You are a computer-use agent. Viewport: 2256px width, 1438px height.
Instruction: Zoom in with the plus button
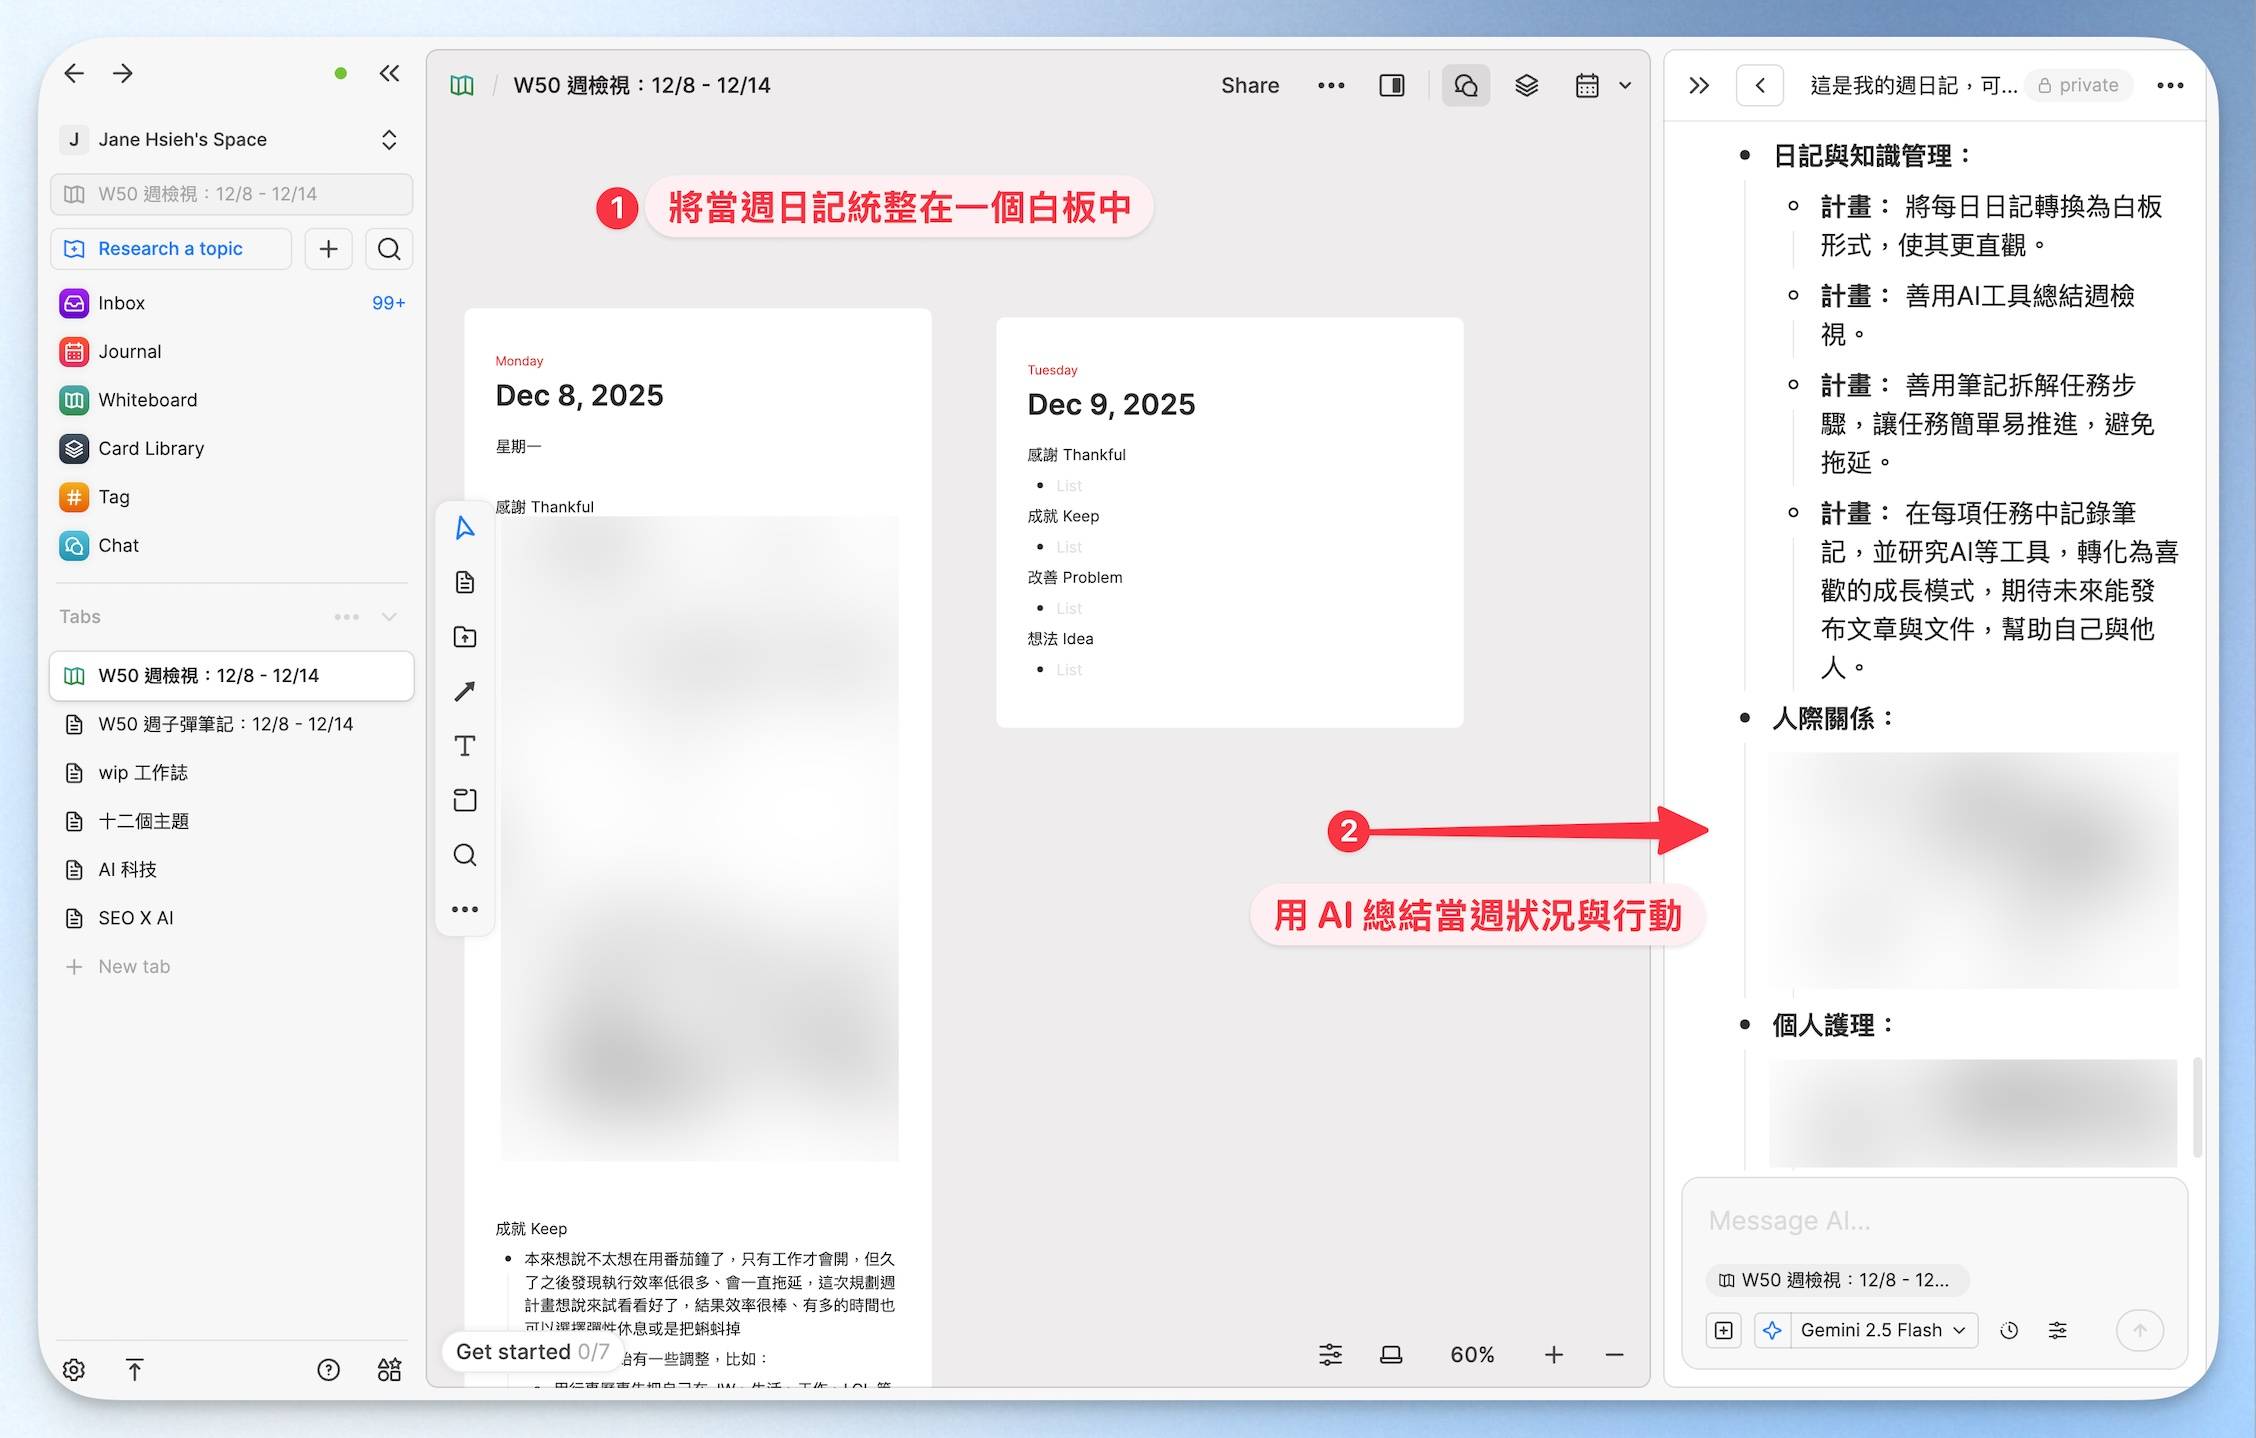(1553, 1355)
